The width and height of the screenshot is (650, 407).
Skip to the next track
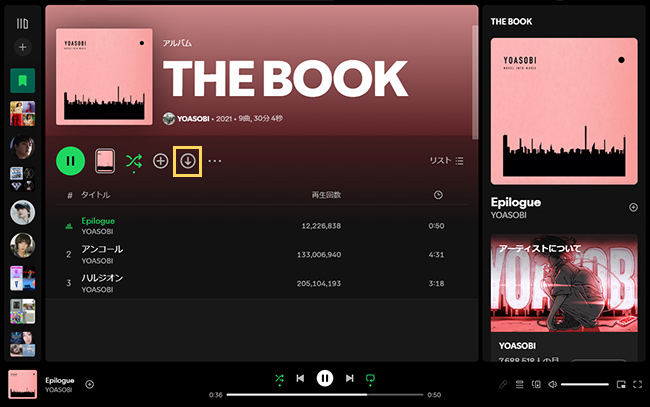(349, 378)
